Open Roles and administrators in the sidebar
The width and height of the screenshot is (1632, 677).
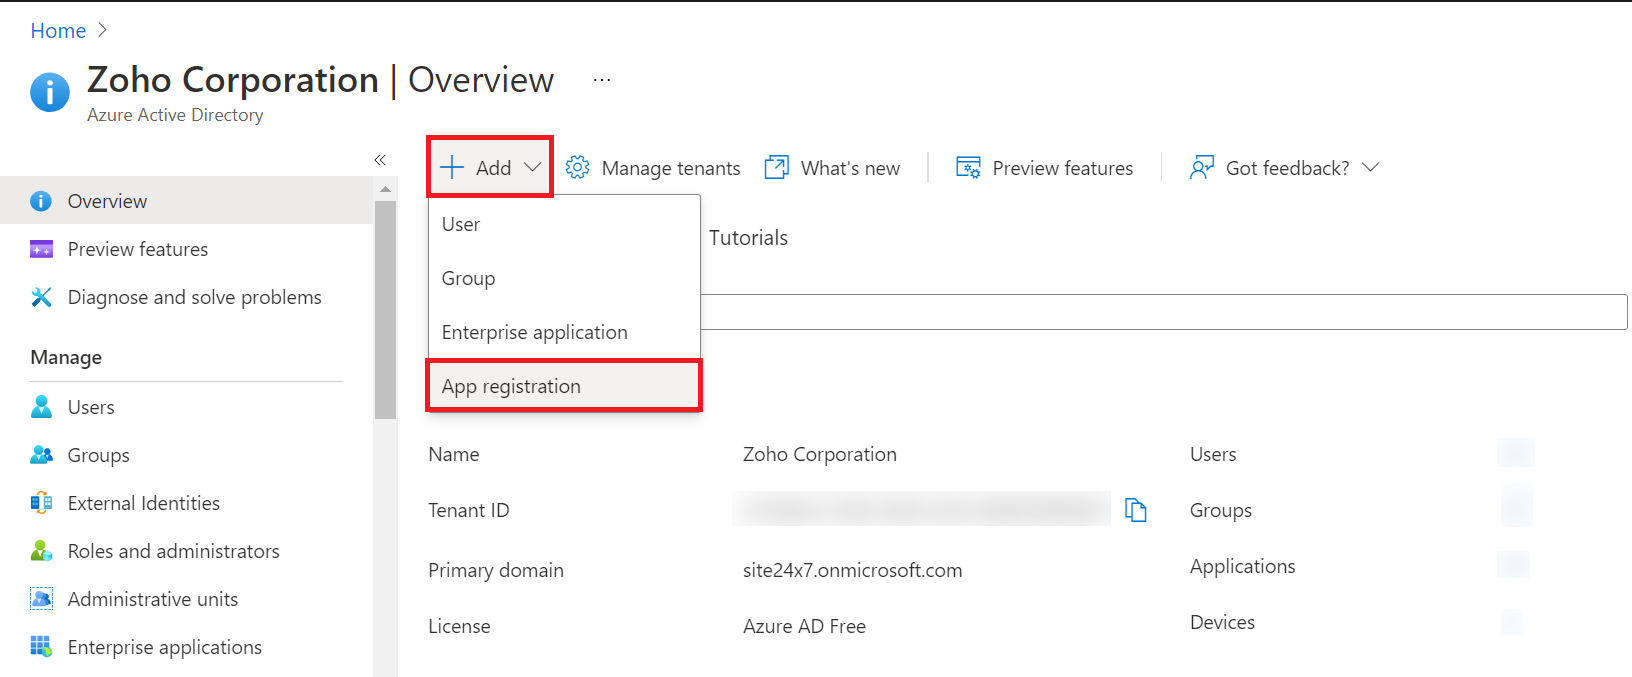tap(173, 551)
